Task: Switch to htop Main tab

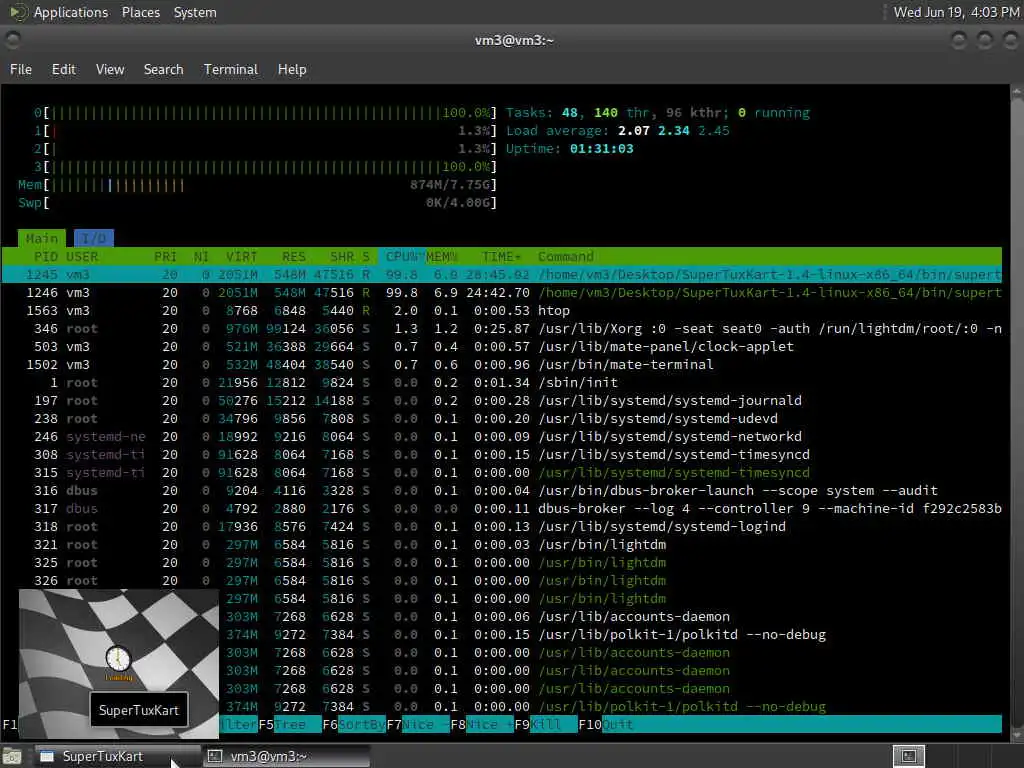Action: coord(42,238)
